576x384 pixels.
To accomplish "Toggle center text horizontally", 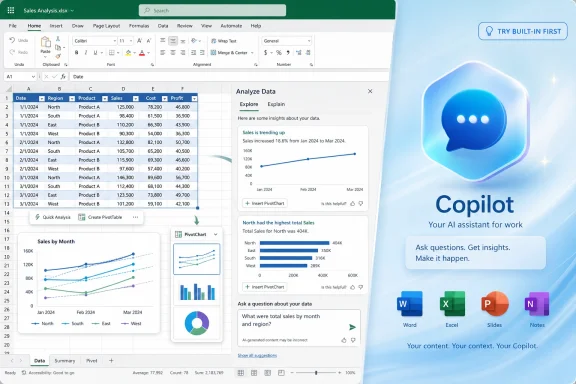I will click(173, 53).
